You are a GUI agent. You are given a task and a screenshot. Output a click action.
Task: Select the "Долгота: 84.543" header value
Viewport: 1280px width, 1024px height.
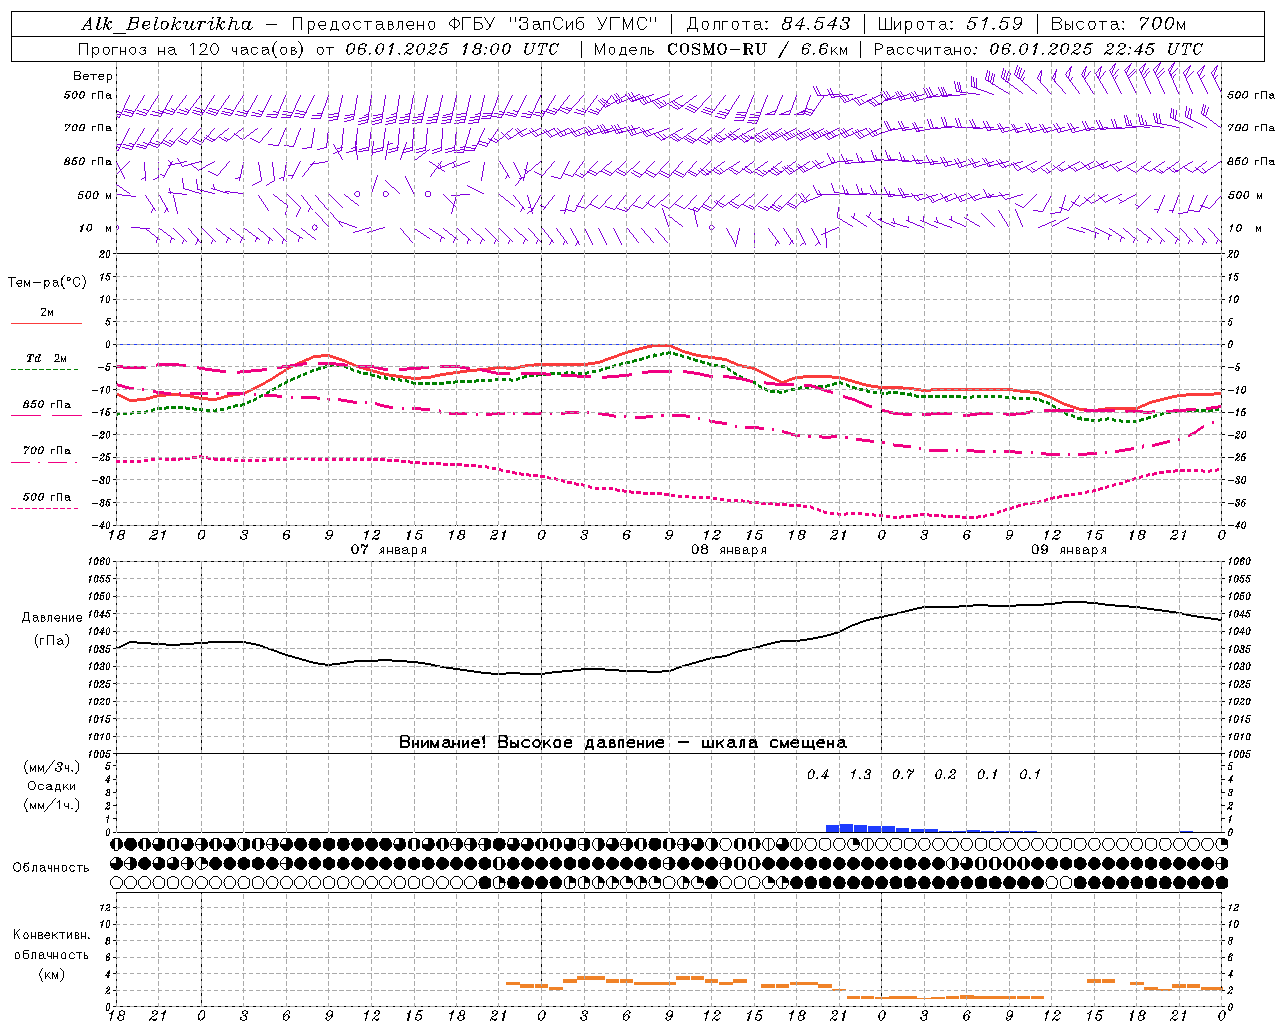pyautogui.click(x=768, y=24)
